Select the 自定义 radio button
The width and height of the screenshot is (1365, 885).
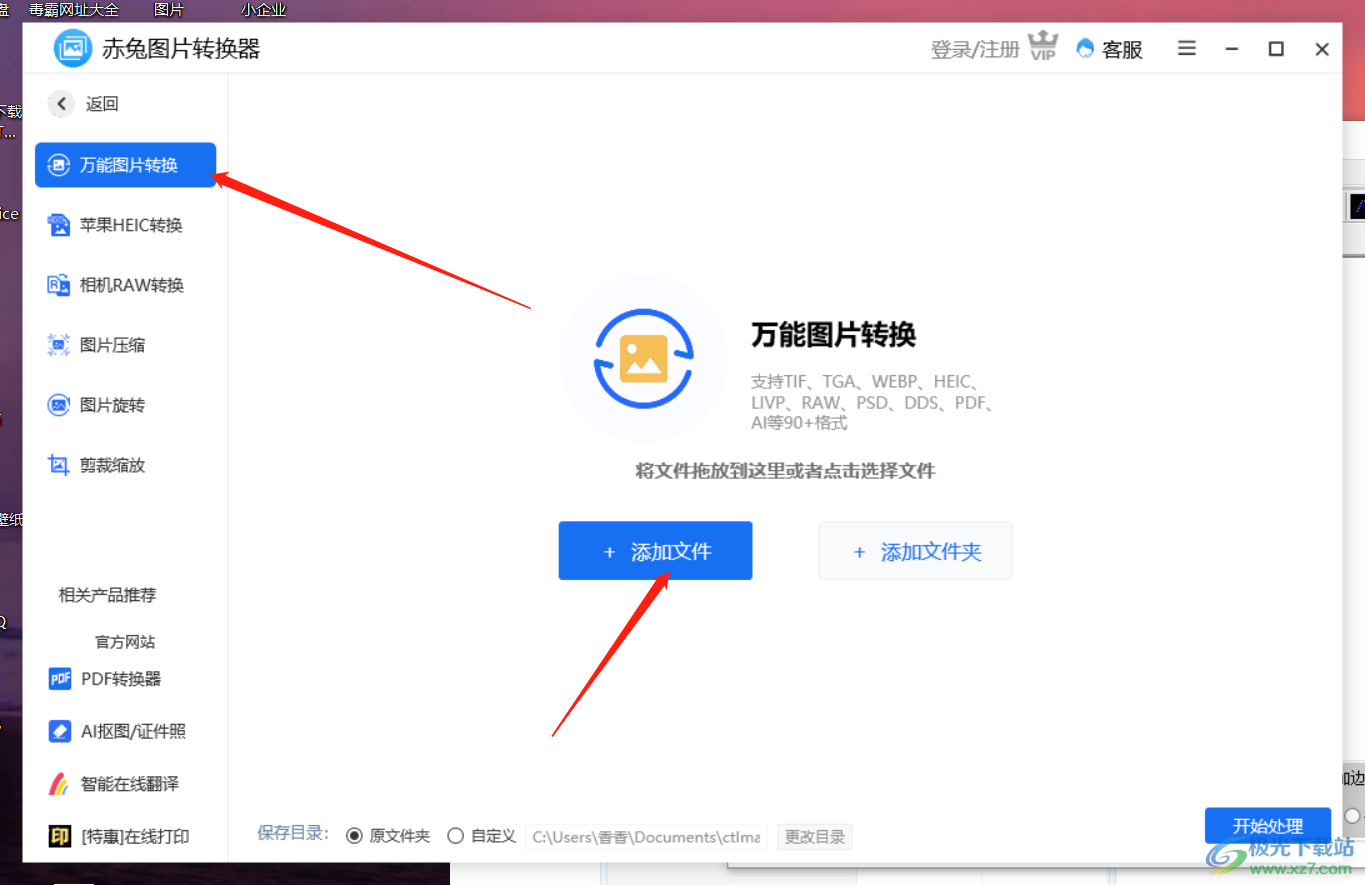coord(455,836)
